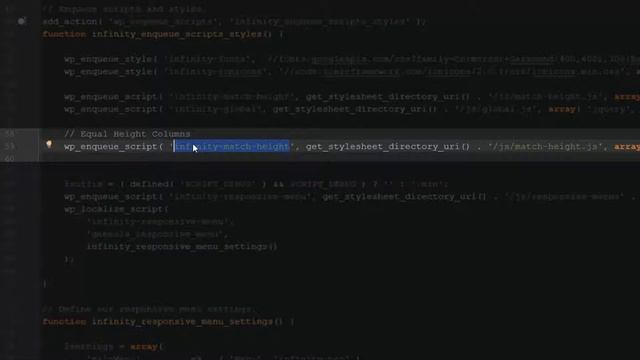The image size is (640, 360).
Task: Click 'wp_enqueue_script(' on the highlighted line
Action: (x=113, y=147)
